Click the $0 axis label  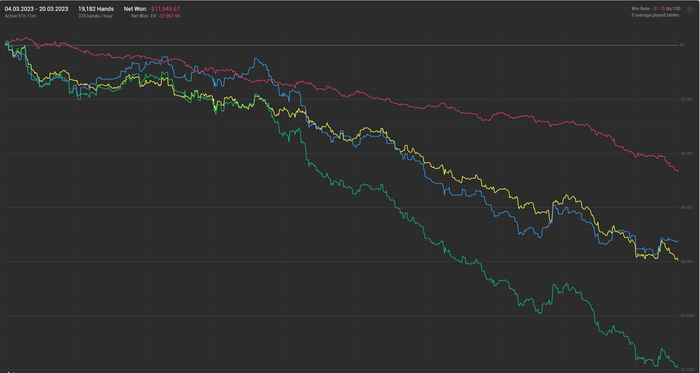(x=682, y=45)
